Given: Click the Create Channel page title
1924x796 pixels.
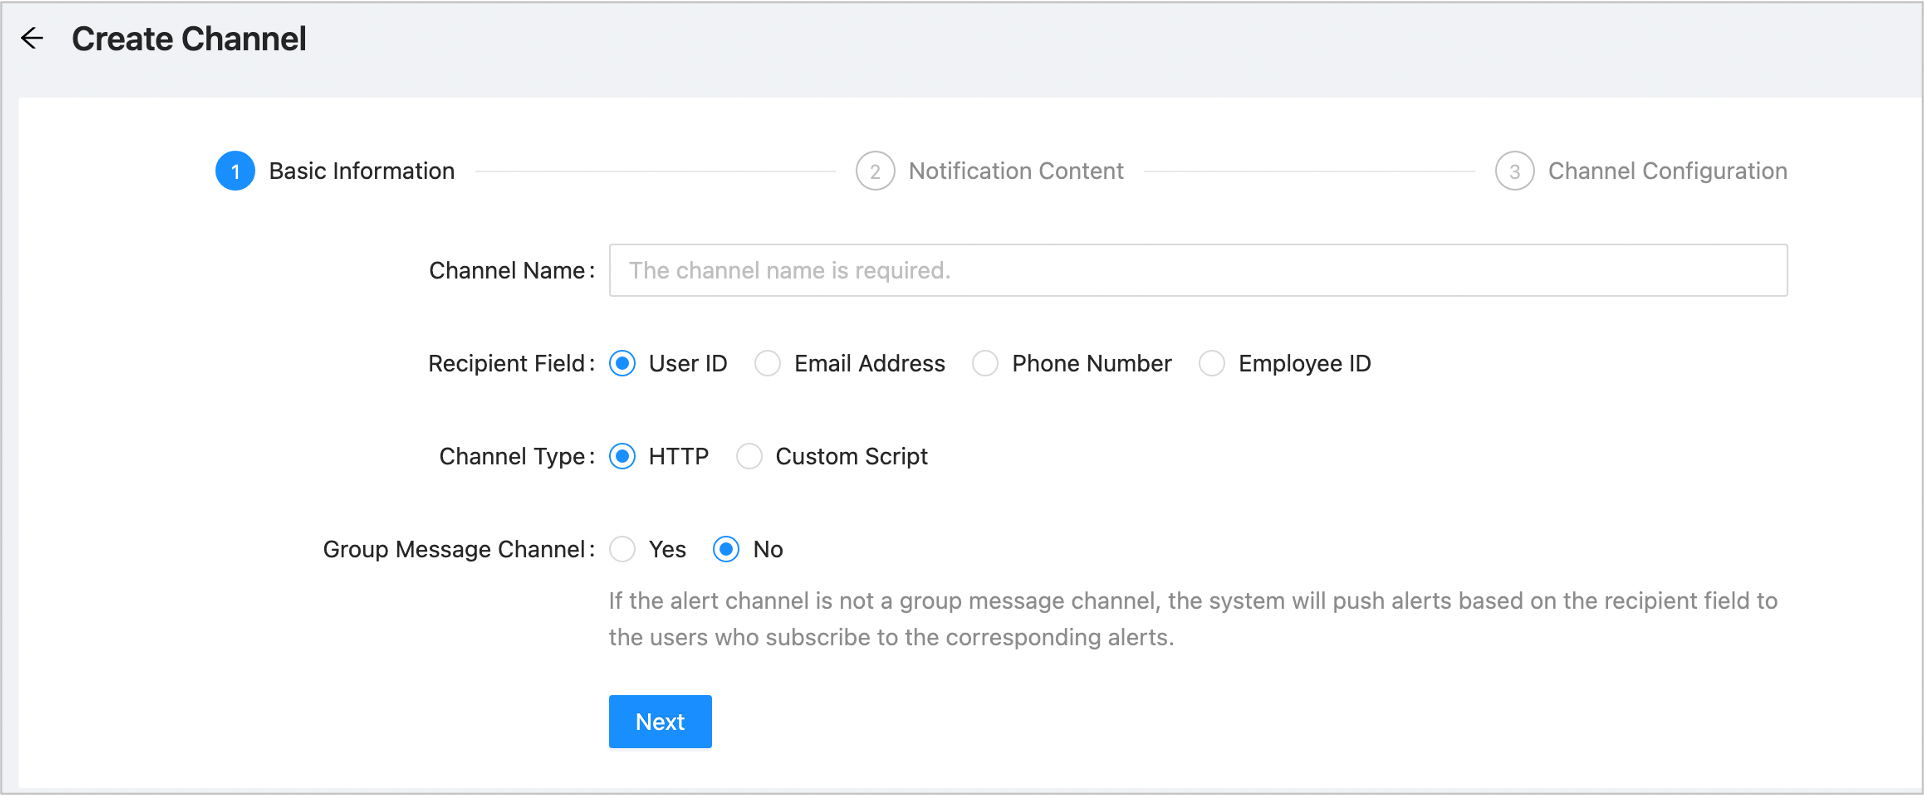Looking at the screenshot, I should 189,39.
